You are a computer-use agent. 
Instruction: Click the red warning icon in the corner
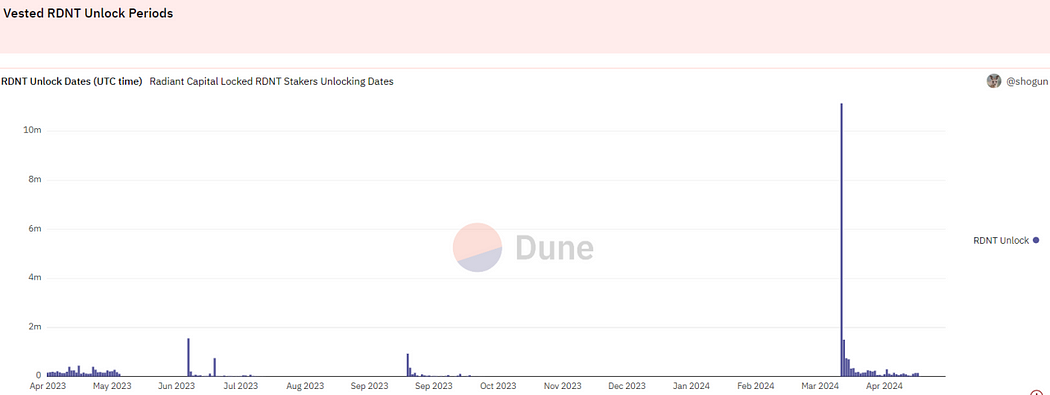(1037, 394)
